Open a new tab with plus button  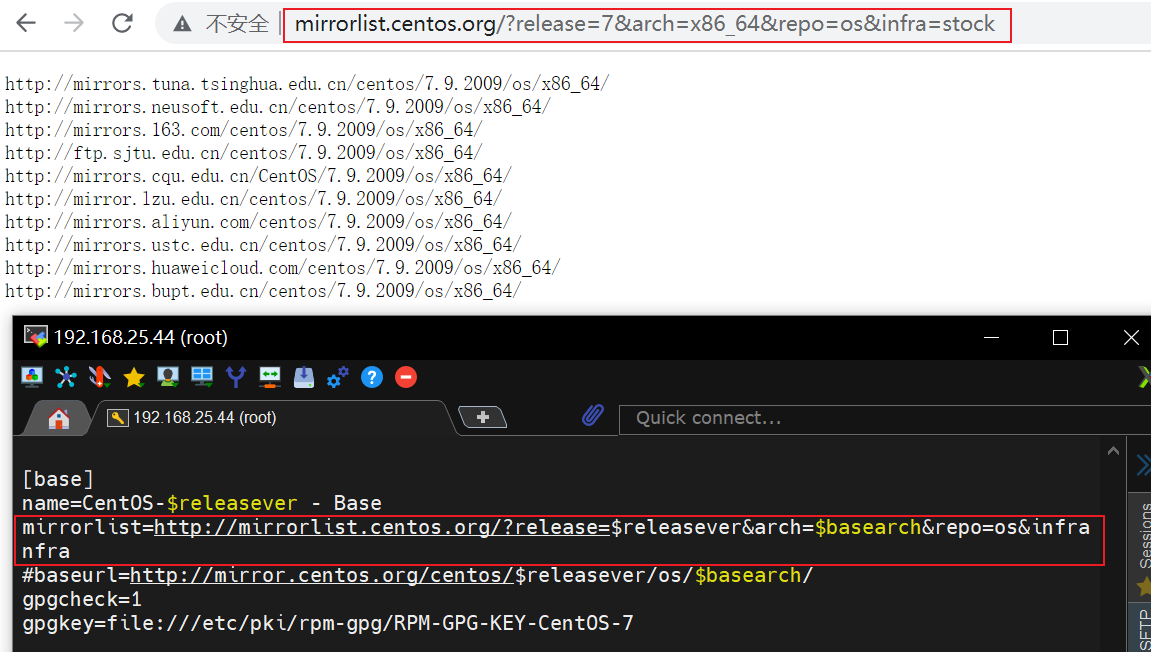tap(482, 417)
